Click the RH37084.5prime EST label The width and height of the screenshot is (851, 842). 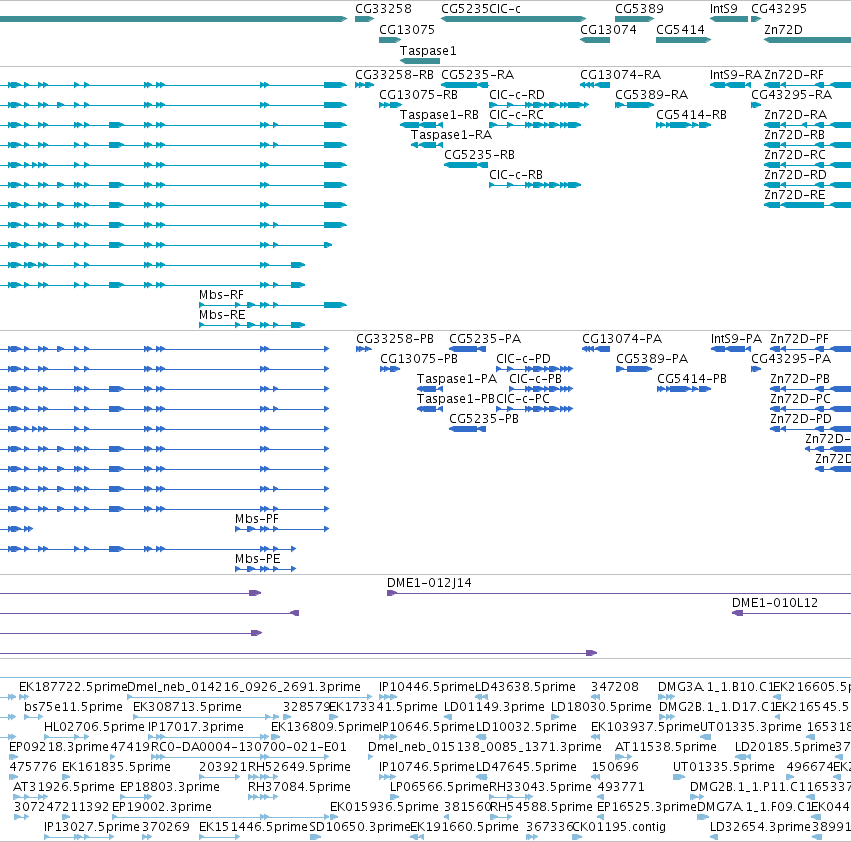click(299, 787)
